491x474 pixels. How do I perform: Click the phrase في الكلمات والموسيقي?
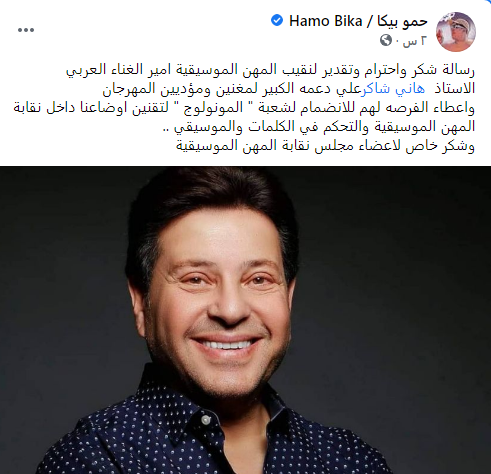pos(235,127)
